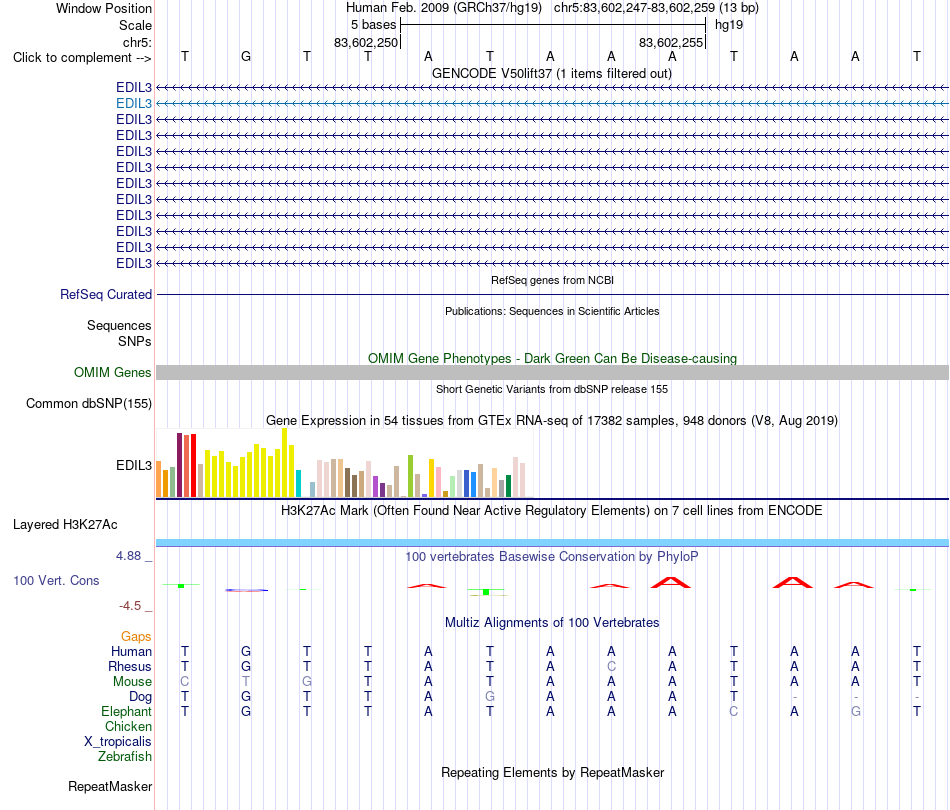Click the dark maroon GTEx expression bar
This screenshot has height=810, width=950.
(x=180, y=465)
